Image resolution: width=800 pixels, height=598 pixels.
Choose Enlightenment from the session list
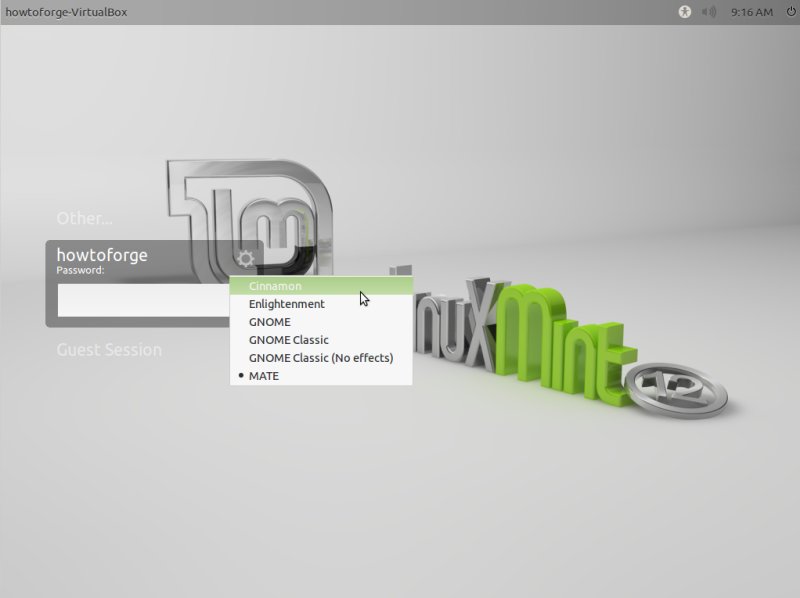coord(321,304)
